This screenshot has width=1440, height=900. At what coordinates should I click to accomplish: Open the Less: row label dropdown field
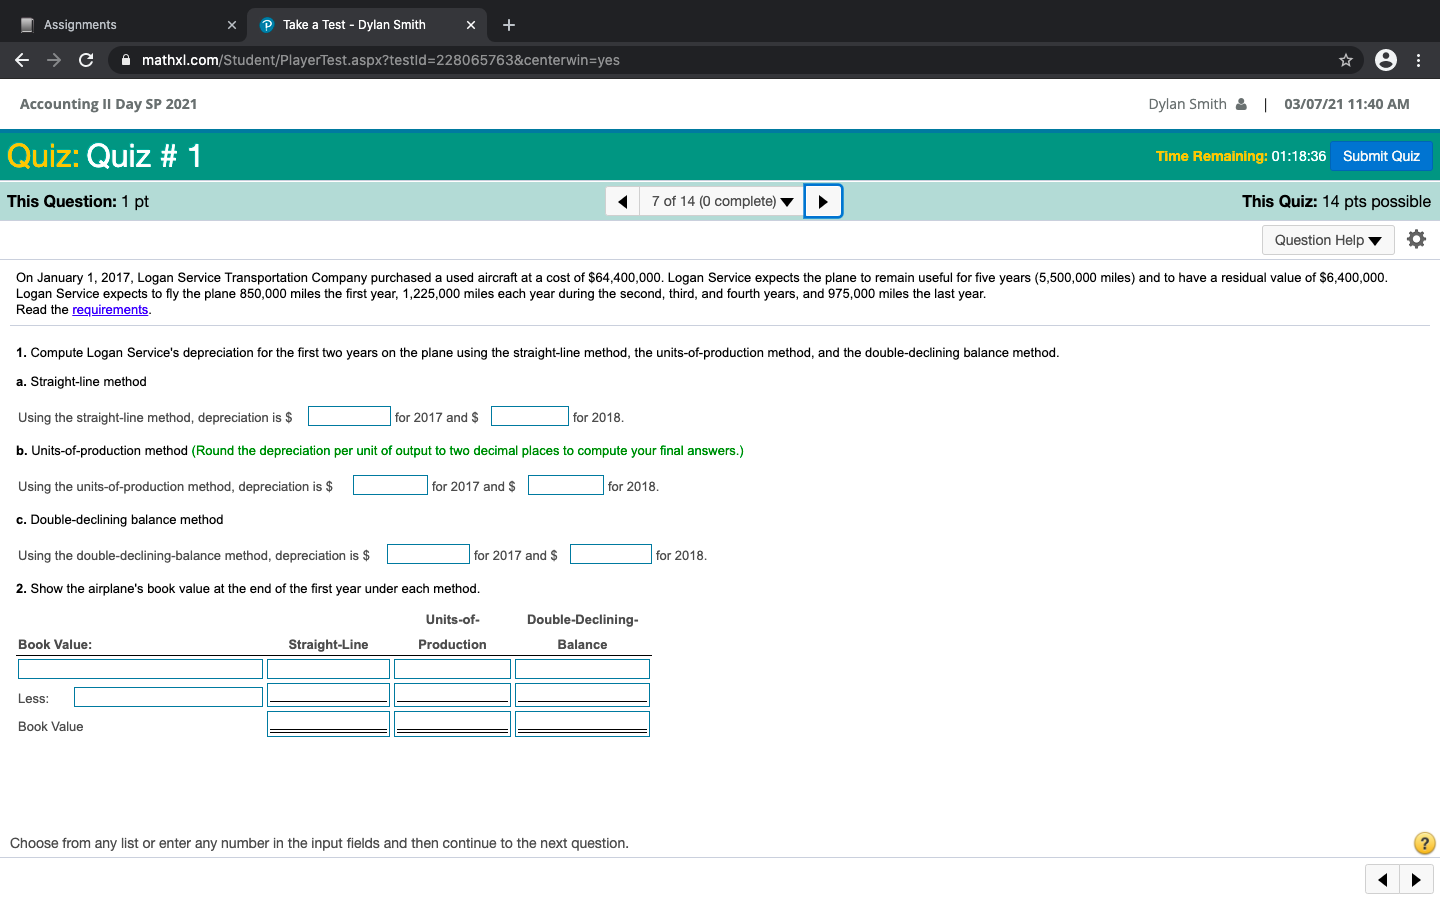pos(168,697)
